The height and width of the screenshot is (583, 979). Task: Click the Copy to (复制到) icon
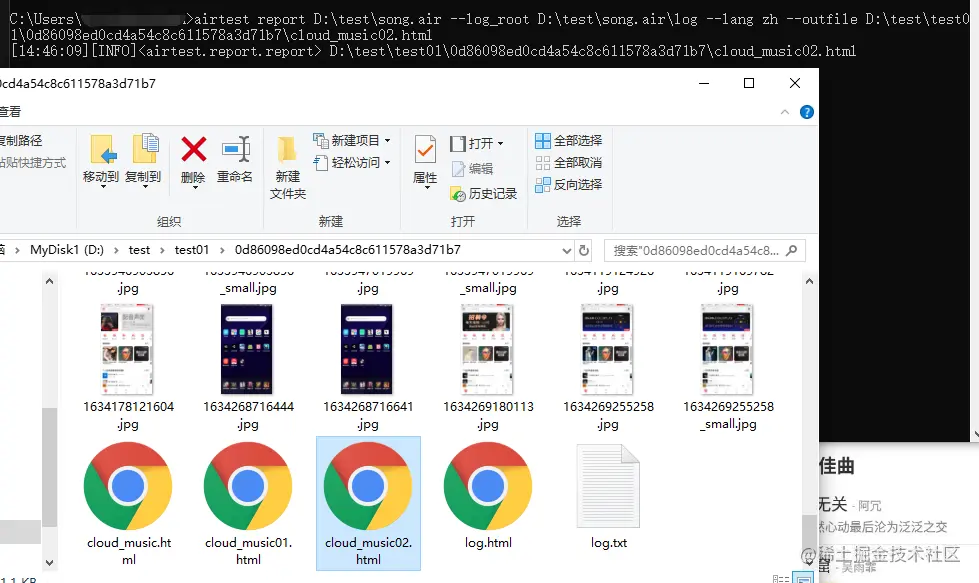pos(144,150)
